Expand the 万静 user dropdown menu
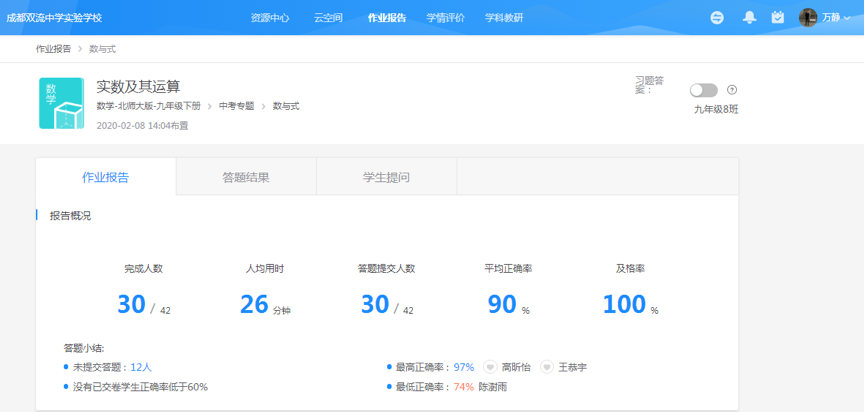Image resolution: width=864 pixels, height=412 pixels. tap(837, 18)
